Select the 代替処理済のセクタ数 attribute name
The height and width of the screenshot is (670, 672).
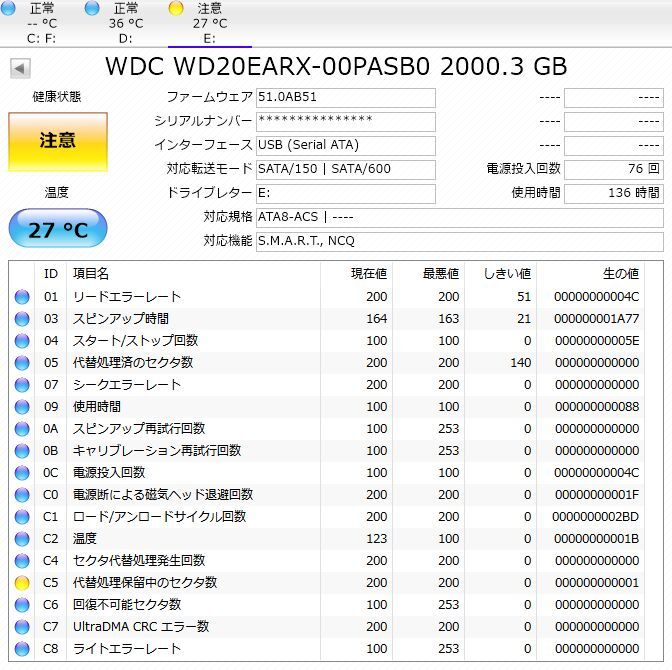[133, 363]
